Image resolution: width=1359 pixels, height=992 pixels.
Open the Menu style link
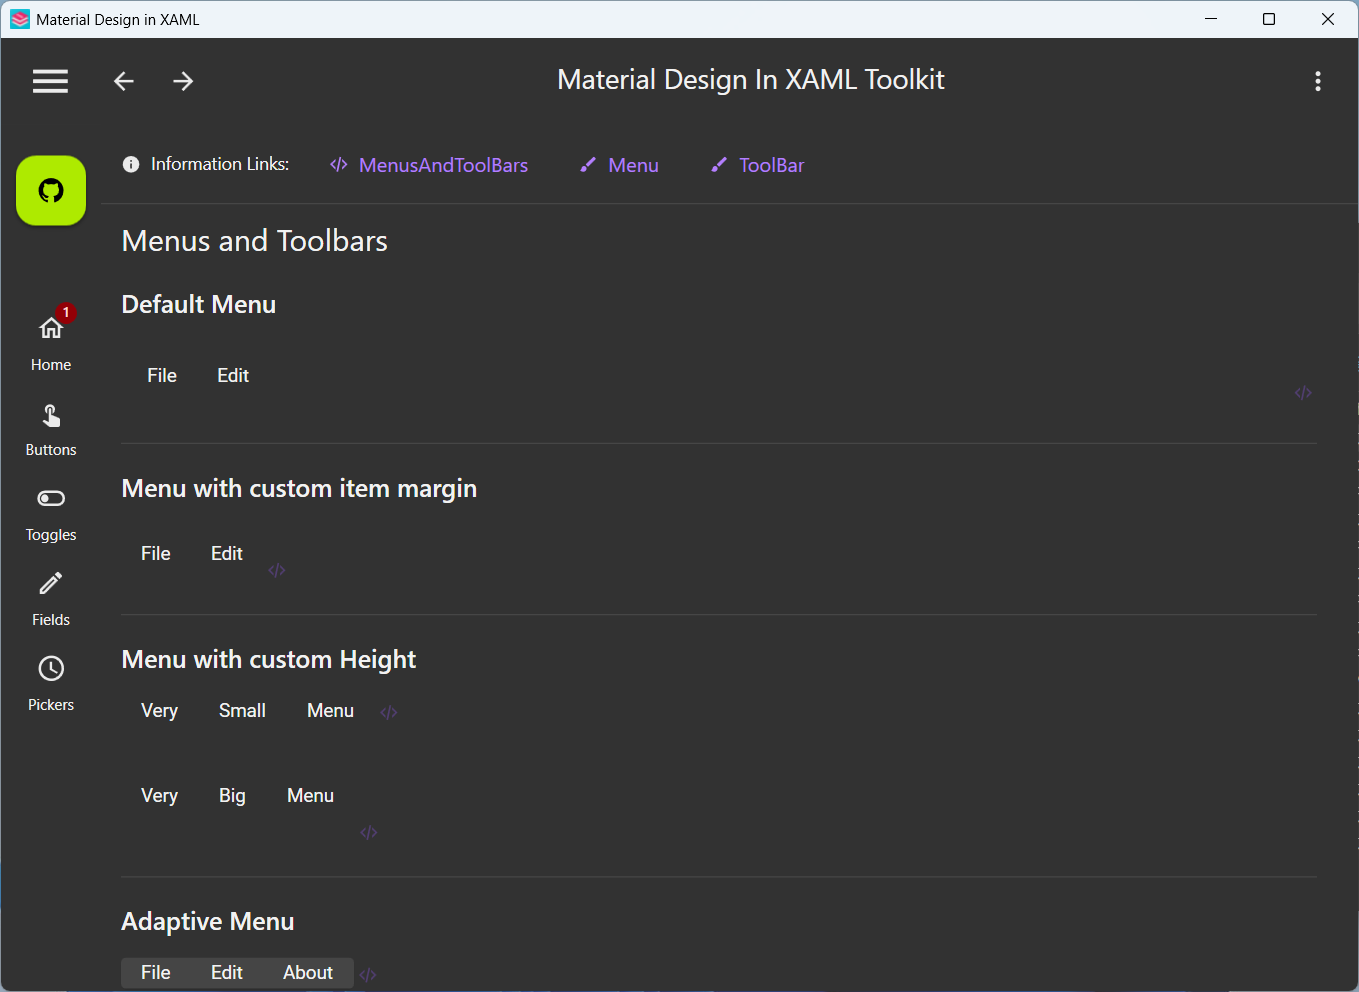[x=619, y=165]
